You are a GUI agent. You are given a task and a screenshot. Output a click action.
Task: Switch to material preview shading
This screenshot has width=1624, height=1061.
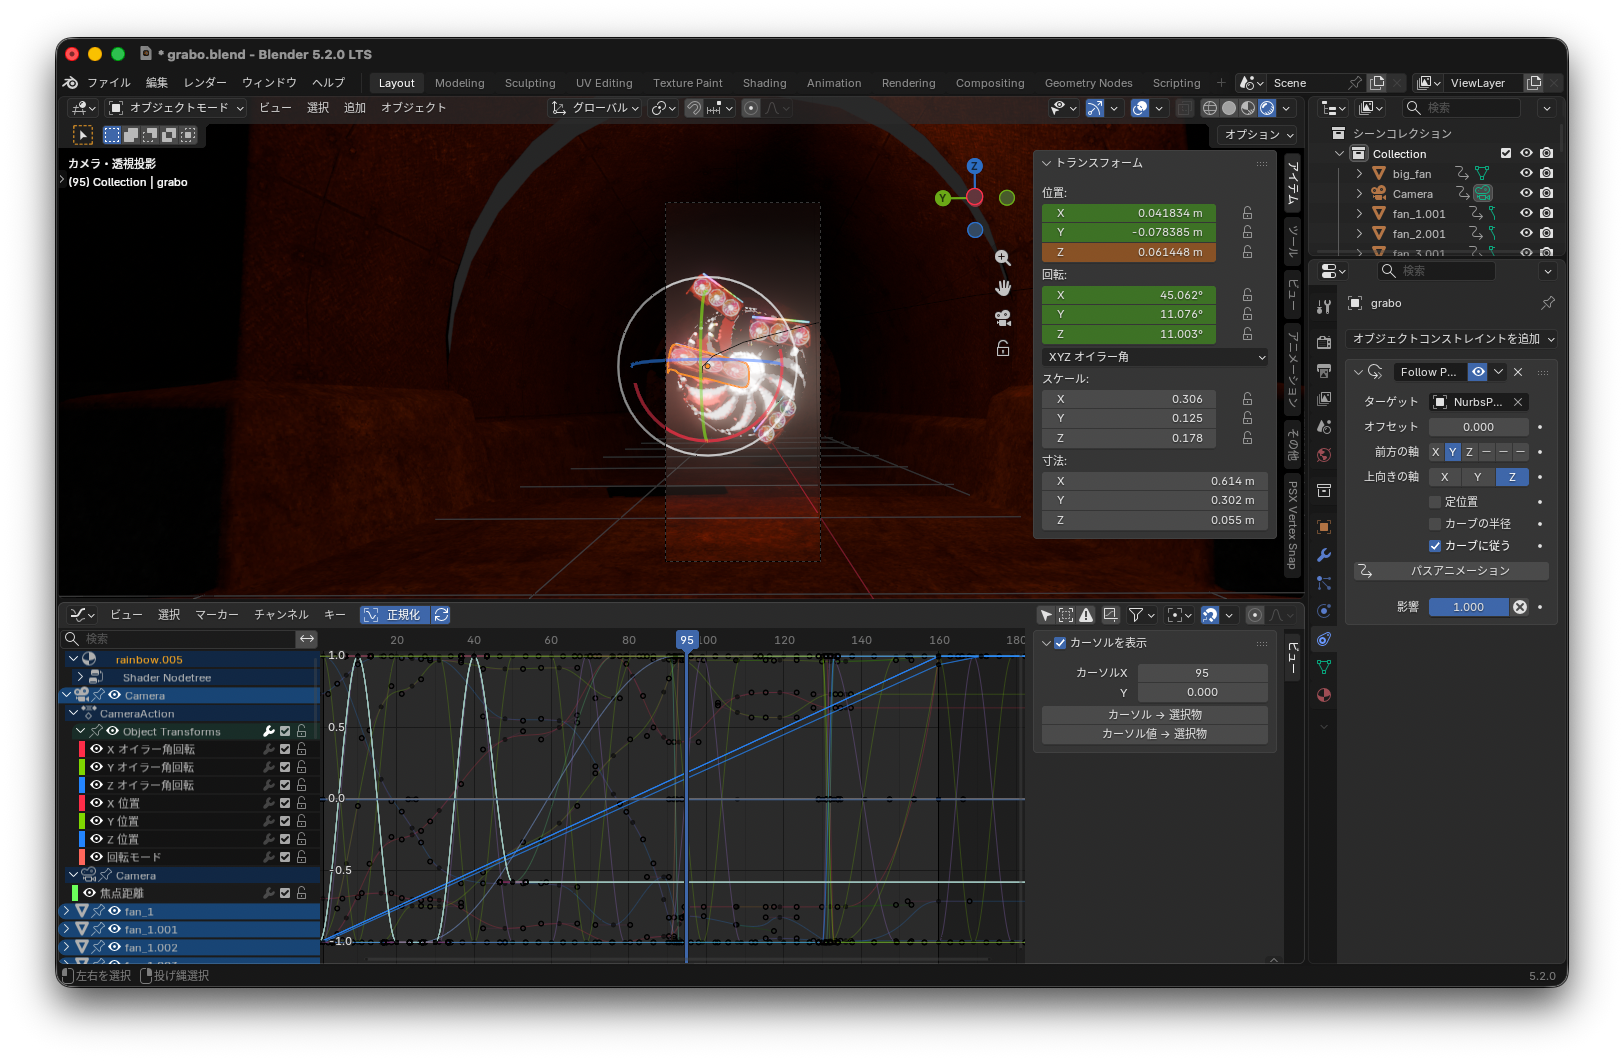click(x=1248, y=108)
